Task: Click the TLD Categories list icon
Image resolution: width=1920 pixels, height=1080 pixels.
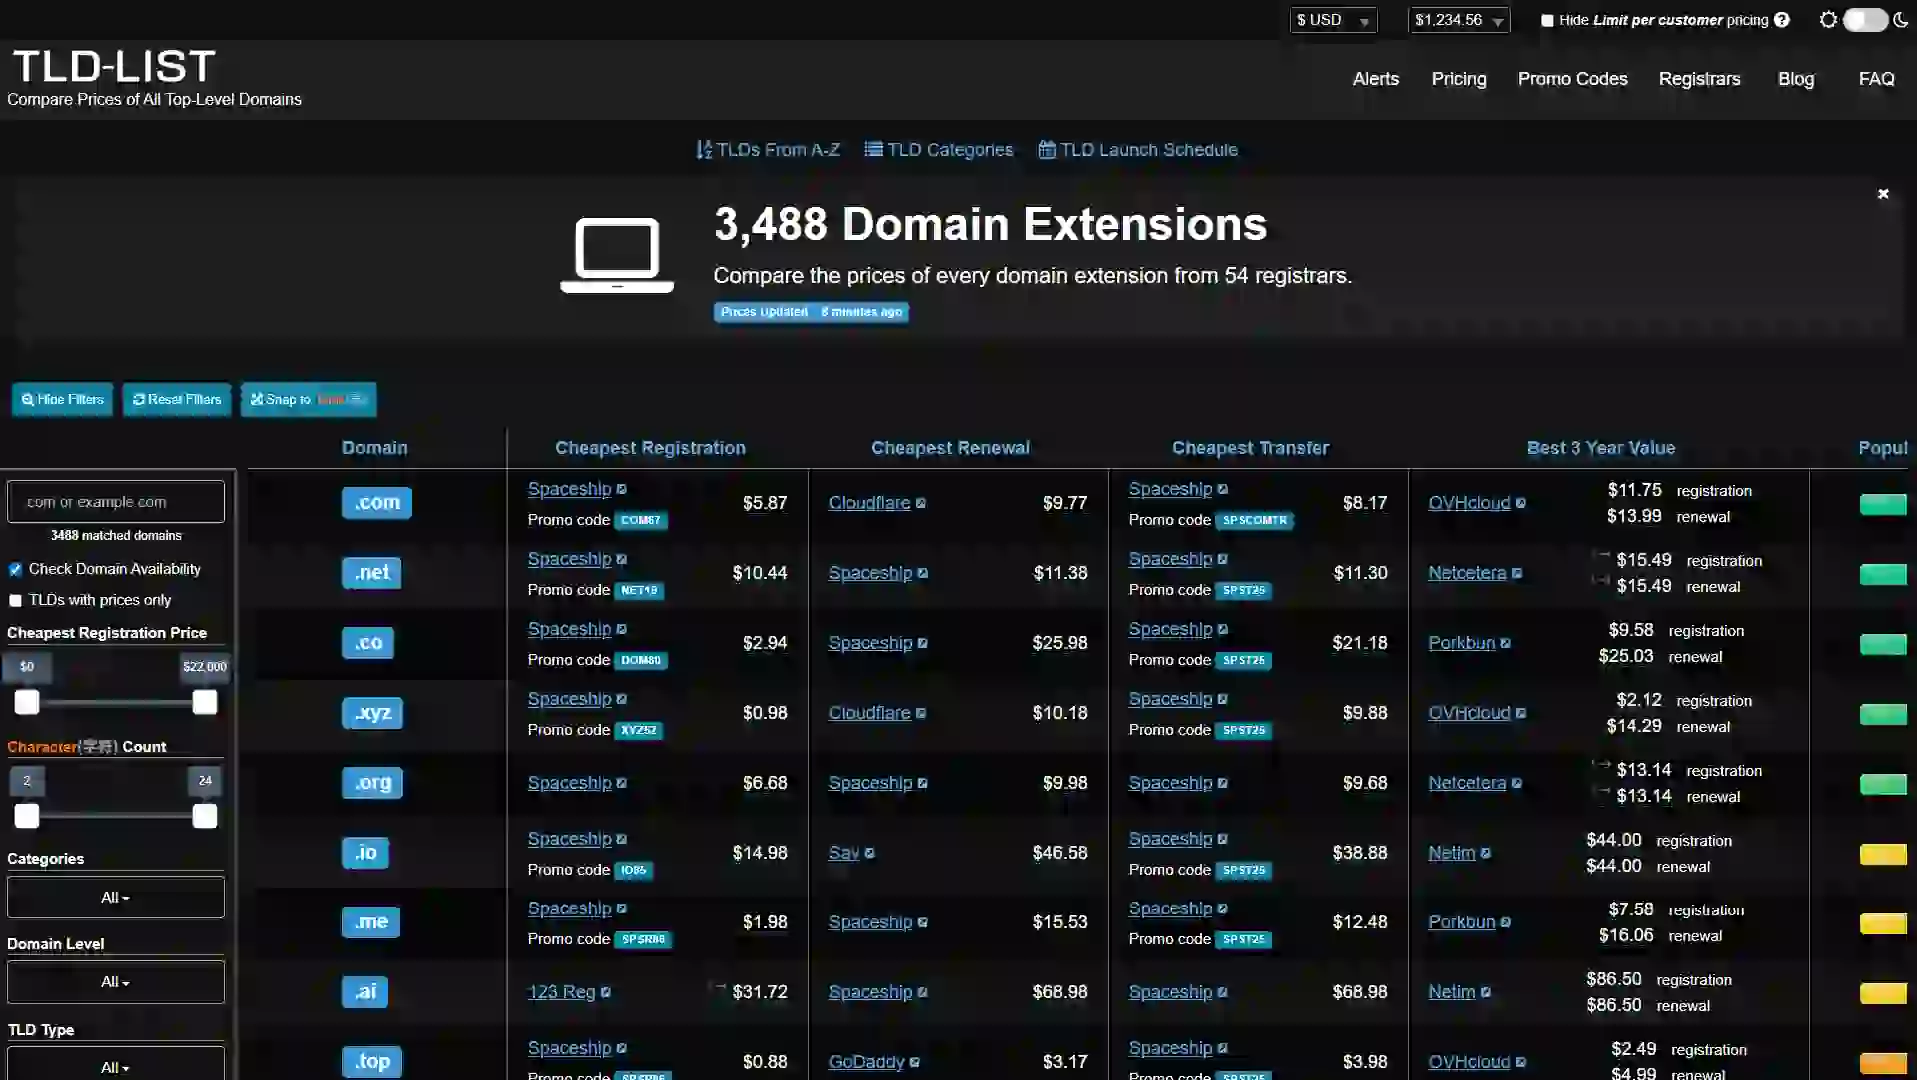Action: point(873,150)
